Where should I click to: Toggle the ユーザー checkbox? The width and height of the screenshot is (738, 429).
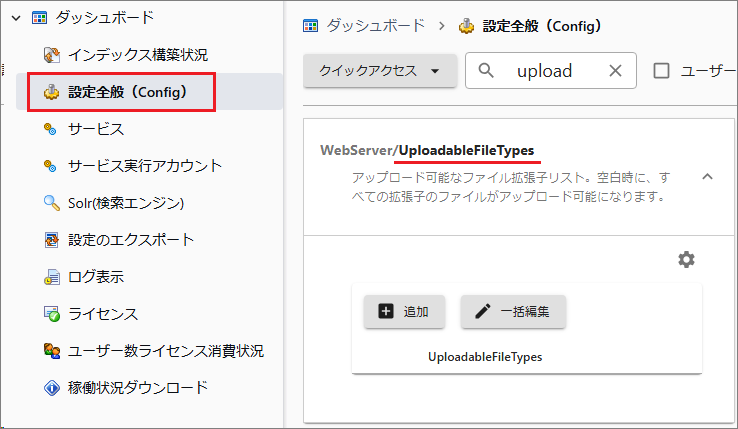click(661, 71)
